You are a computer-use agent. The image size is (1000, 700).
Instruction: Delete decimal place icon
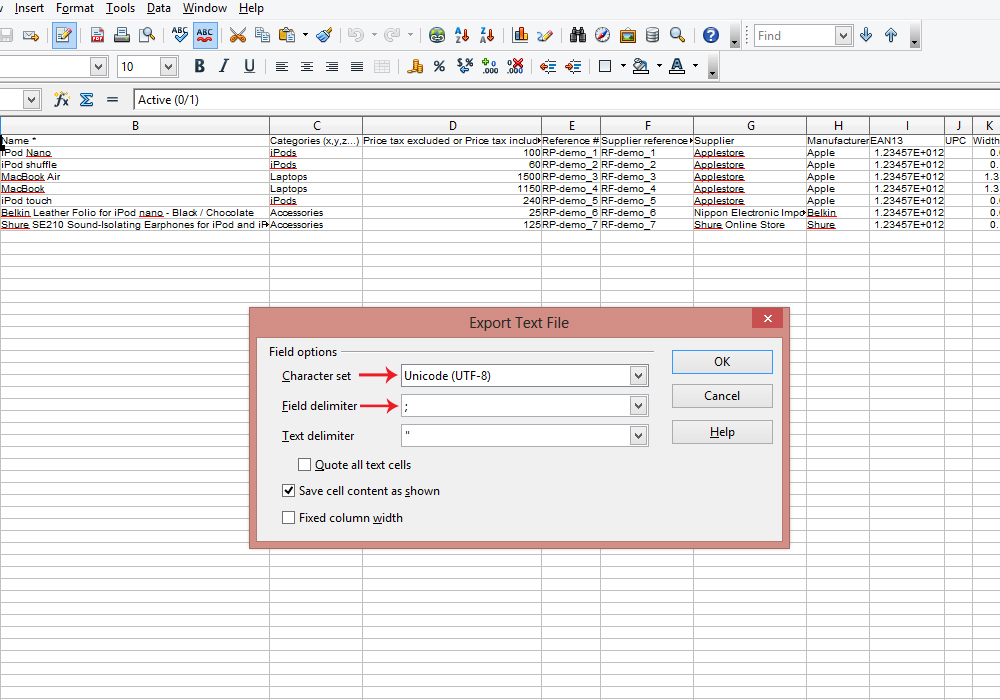(515, 66)
